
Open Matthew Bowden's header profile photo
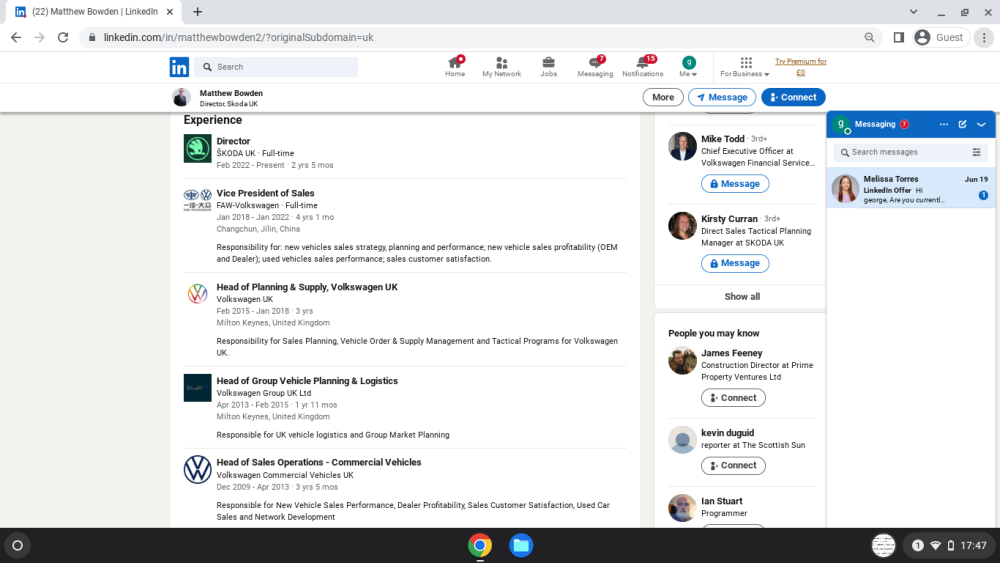click(x=182, y=98)
